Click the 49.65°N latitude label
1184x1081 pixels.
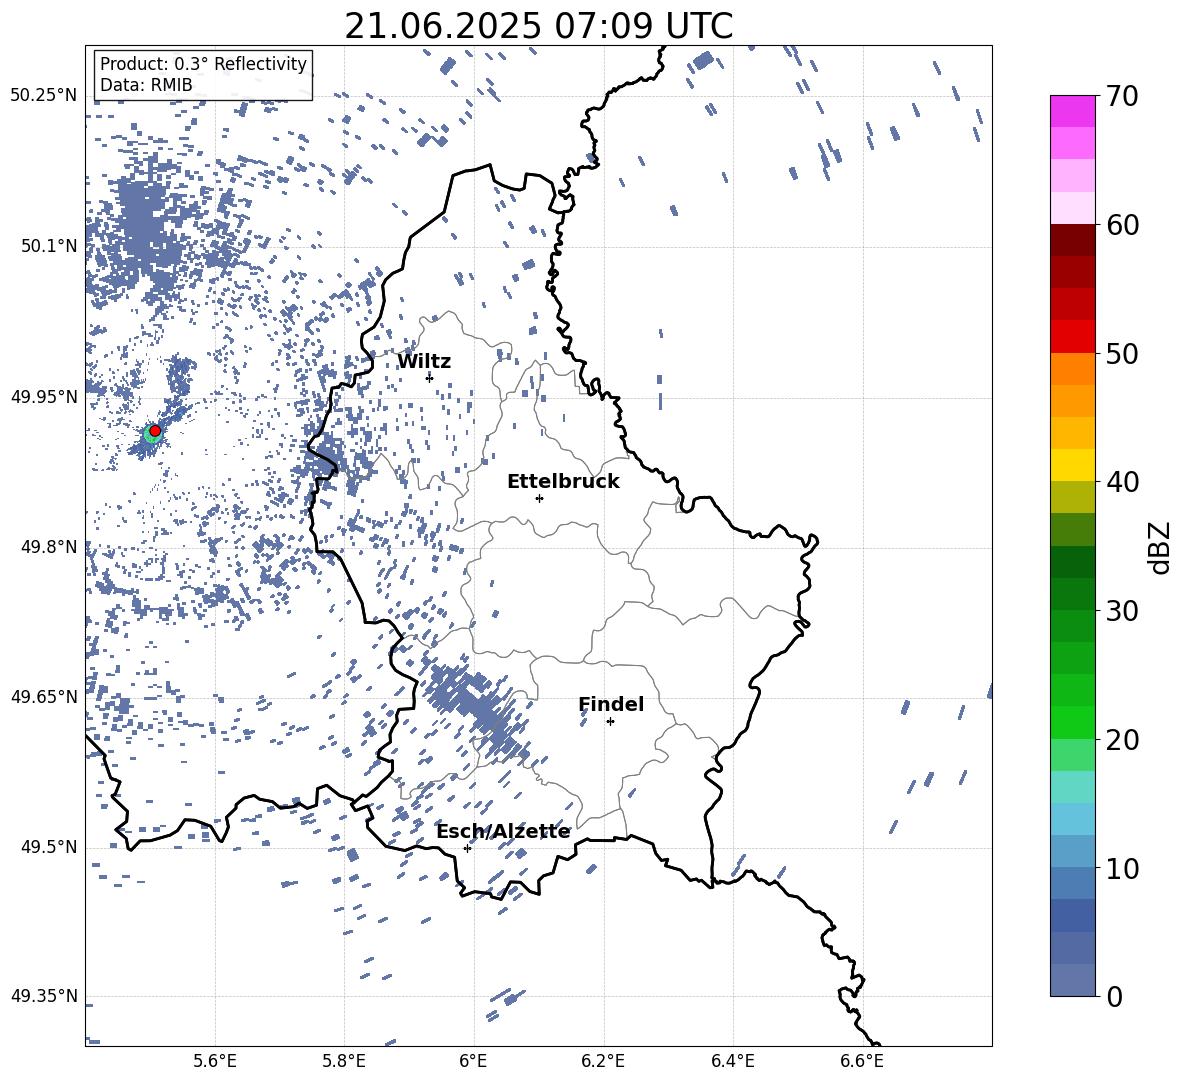pyautogui.click(x=43, y=696)
